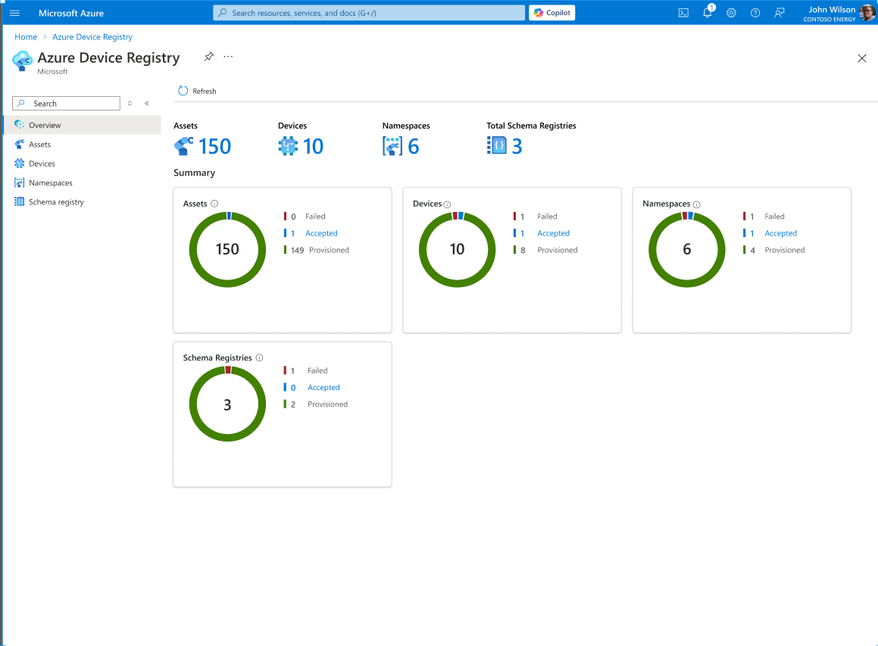The width and height of the screenshot is (878, 646).
Task: Click the Overview icon in the sidebar
Action: [x=19, y=124]
